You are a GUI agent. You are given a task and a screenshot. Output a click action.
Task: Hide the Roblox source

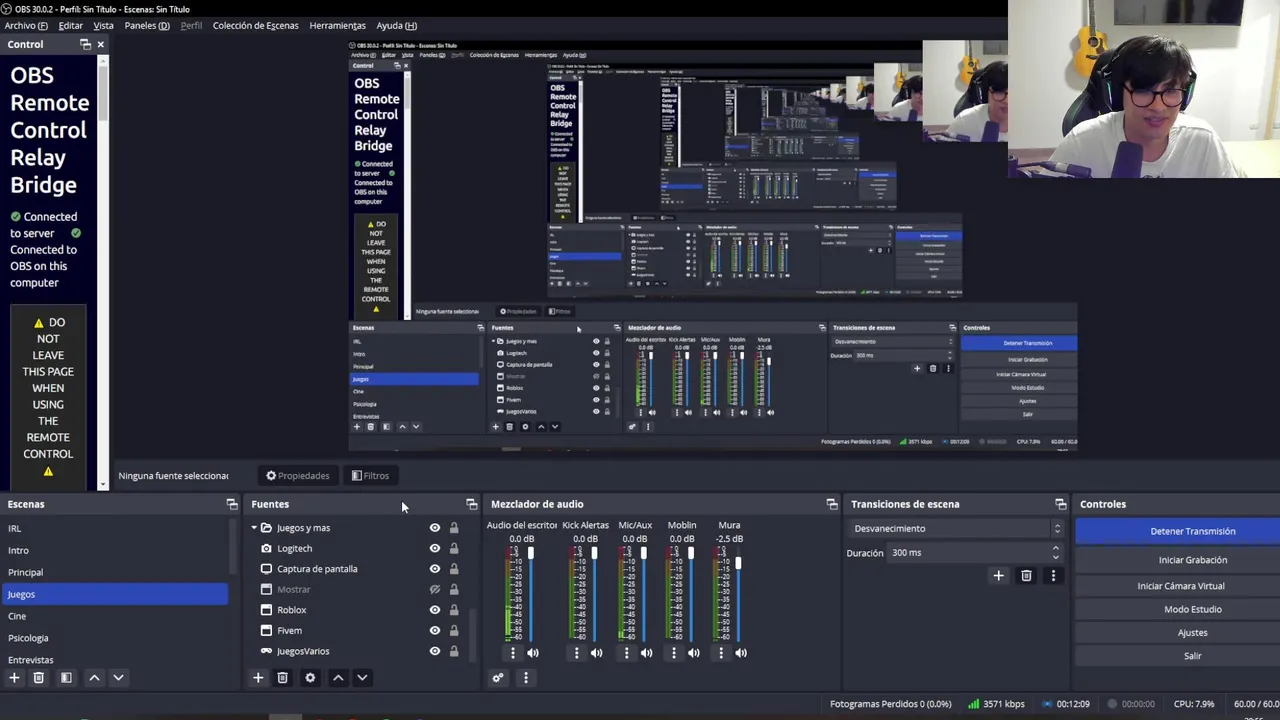434,610
